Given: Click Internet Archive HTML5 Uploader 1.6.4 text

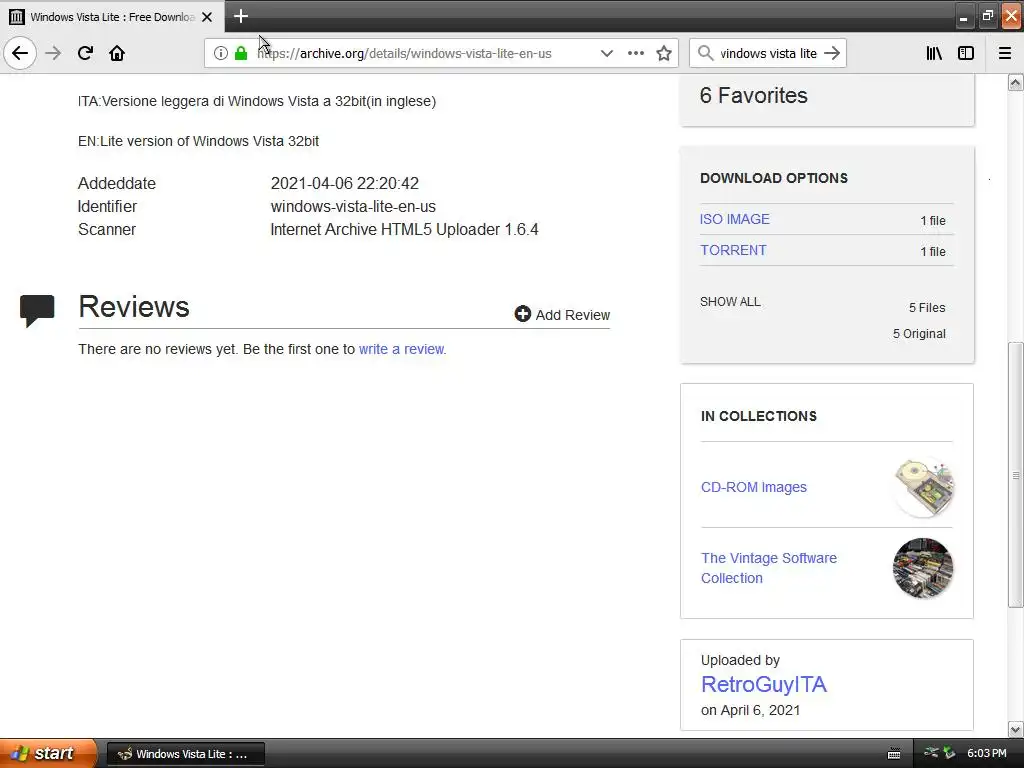Looking at the screenshot, I should point(404,229).
